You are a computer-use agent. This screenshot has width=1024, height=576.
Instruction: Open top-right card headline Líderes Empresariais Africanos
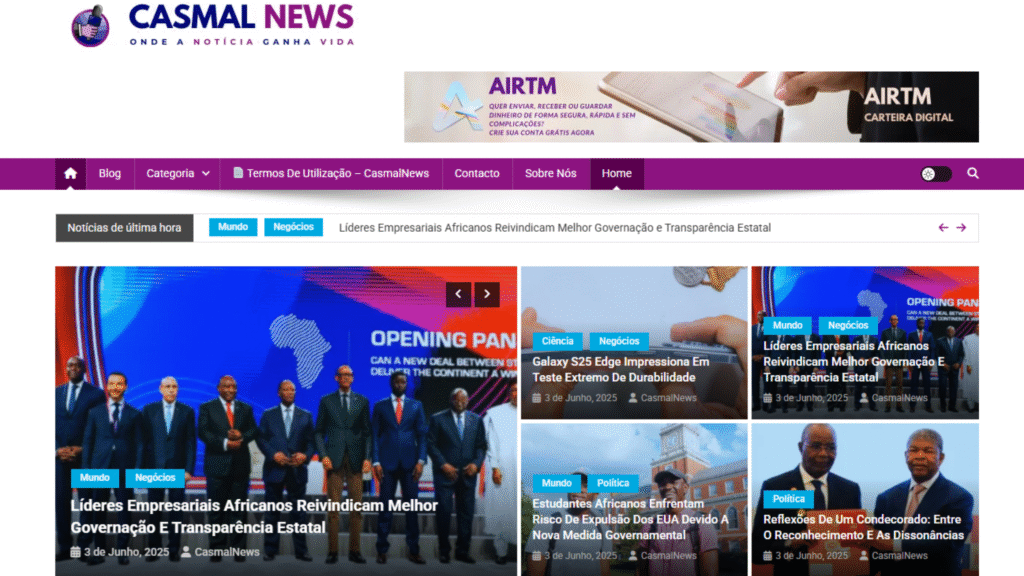tap(854, 362)
